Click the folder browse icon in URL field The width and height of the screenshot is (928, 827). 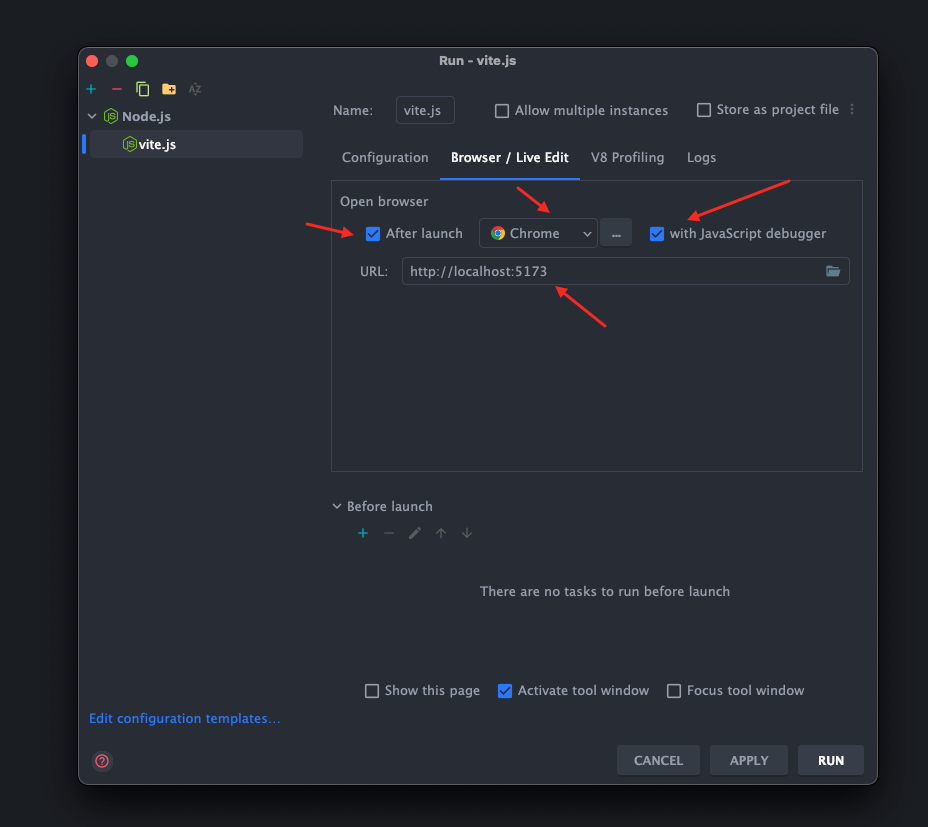pos(833,271)
